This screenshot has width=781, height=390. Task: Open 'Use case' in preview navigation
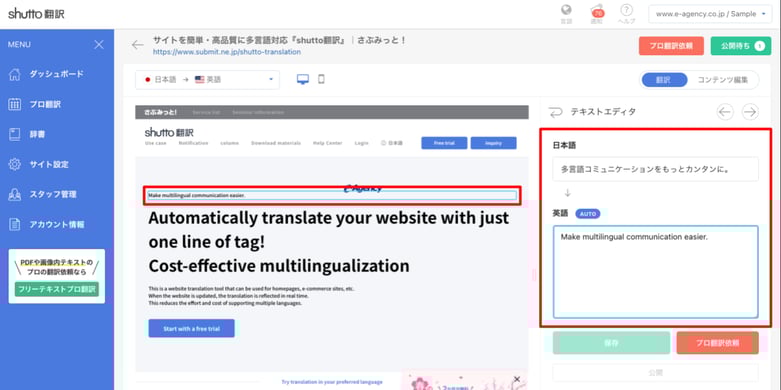(155, 143)
